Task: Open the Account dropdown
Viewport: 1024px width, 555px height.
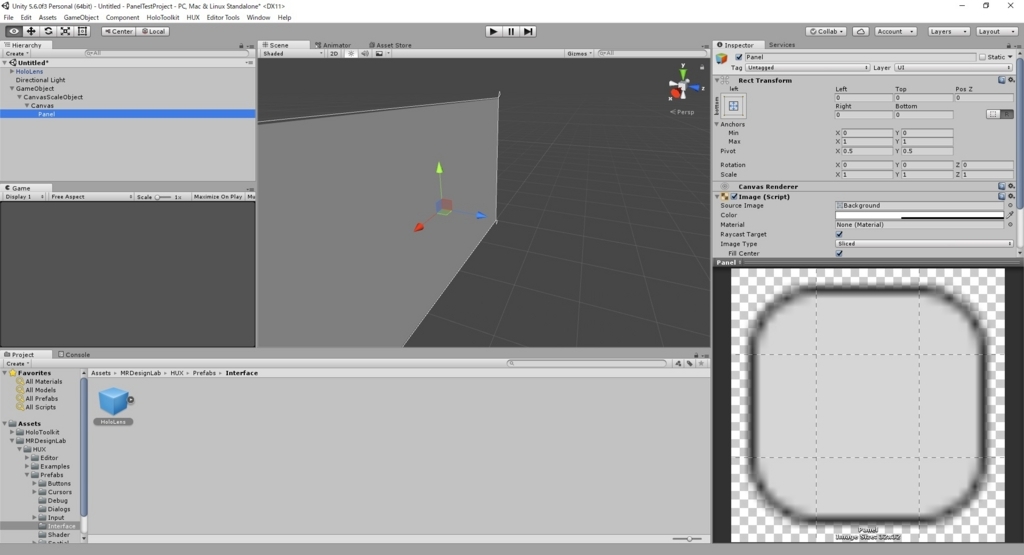Action: coord(895,31)
